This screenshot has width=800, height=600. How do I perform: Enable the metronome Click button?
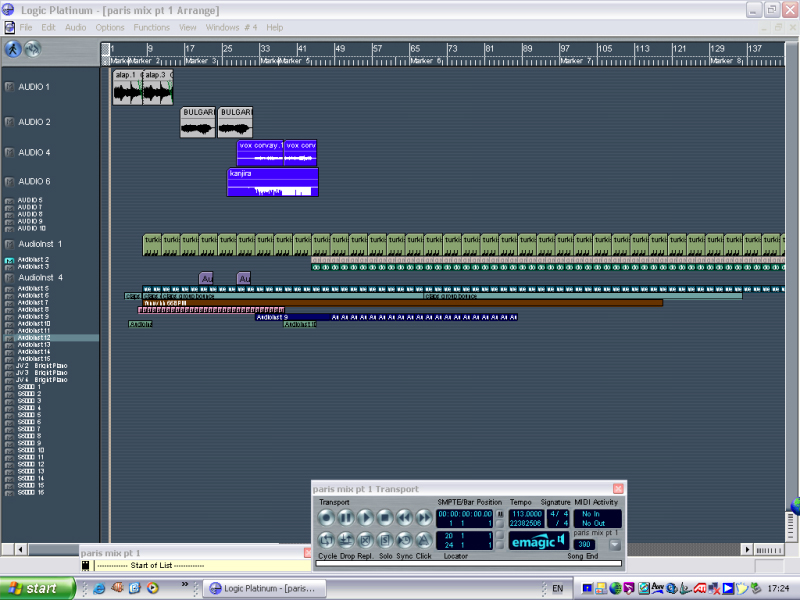coord(423,541)
